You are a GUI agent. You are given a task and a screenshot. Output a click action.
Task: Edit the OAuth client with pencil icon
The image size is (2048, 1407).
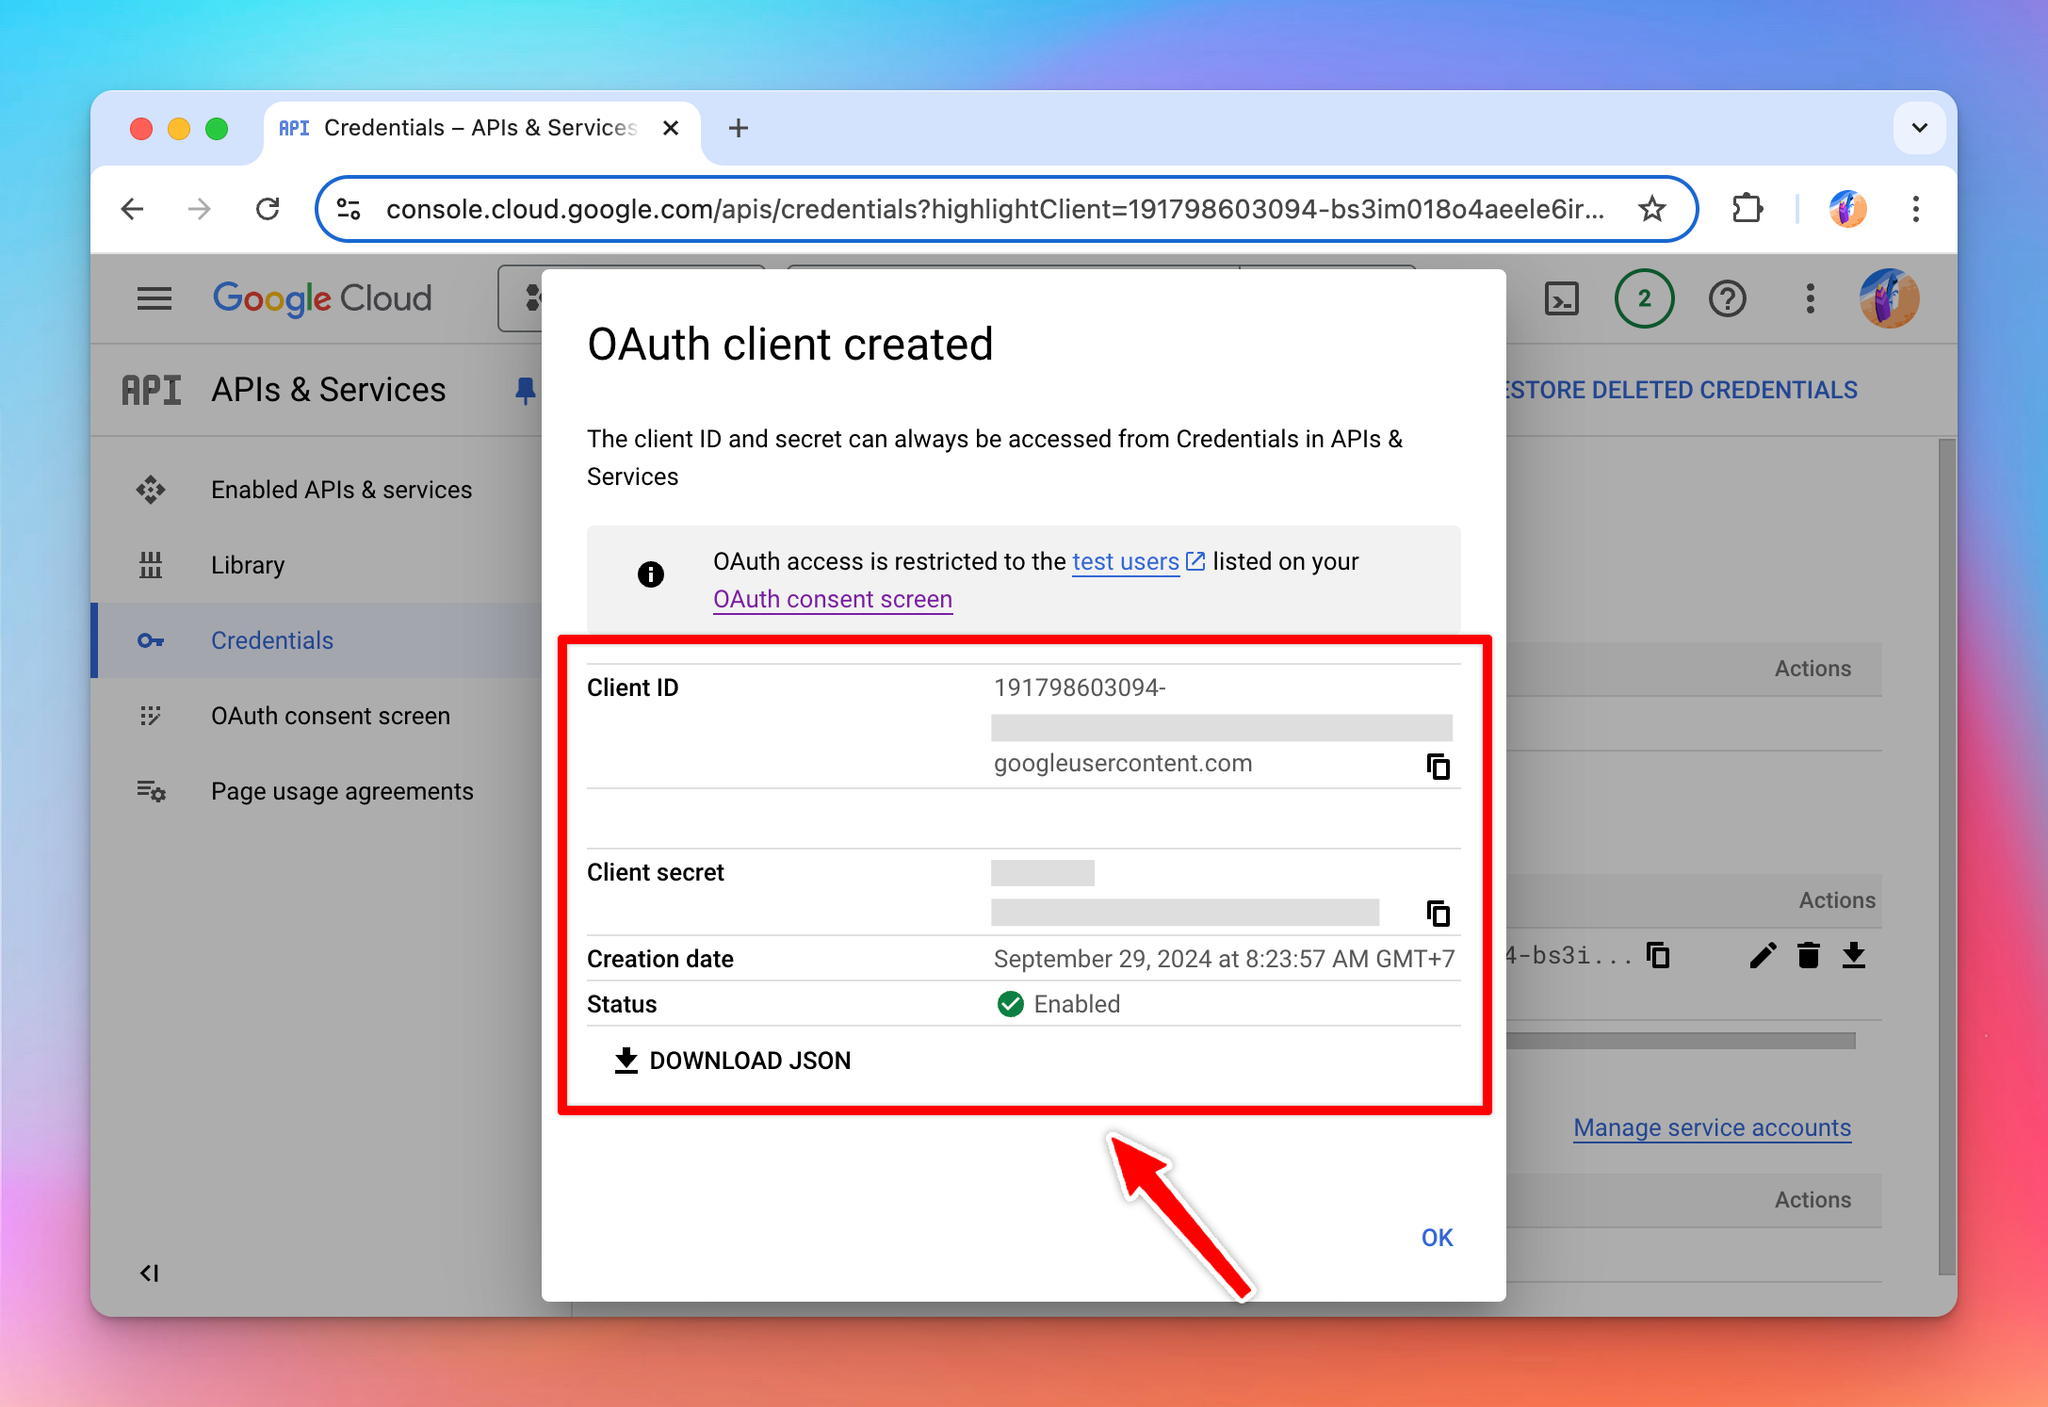coord(1762,956)
